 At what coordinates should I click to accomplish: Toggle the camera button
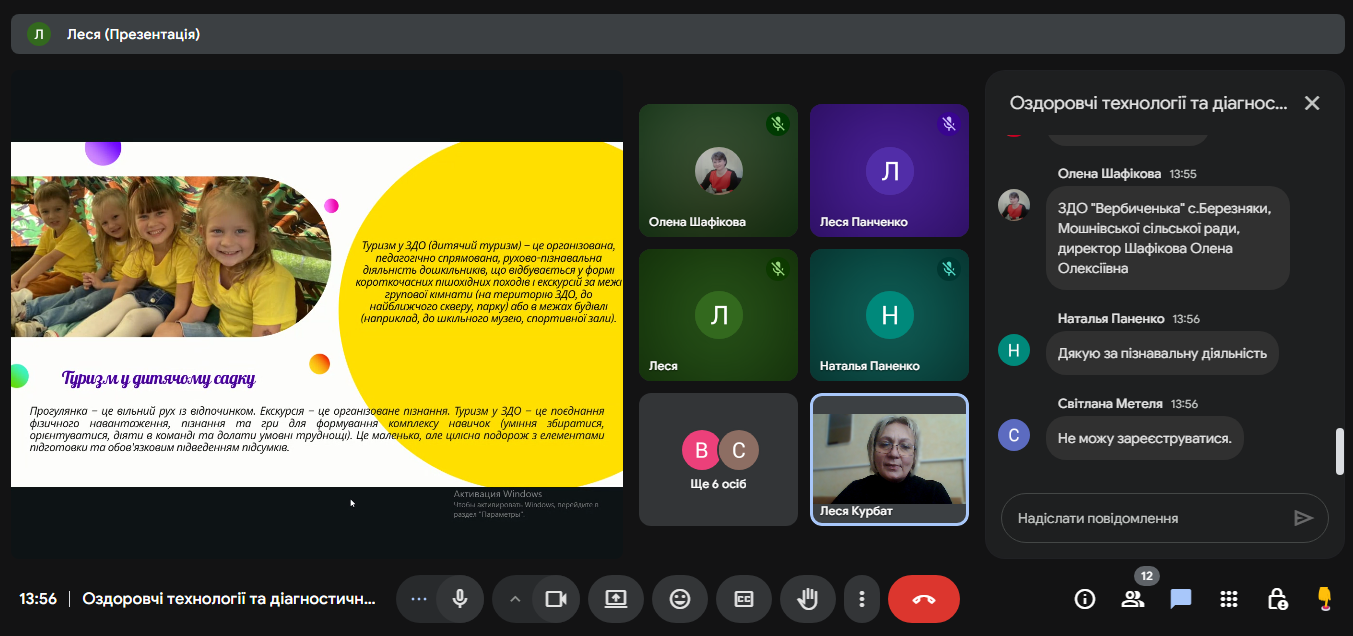(x=555, y=599)
